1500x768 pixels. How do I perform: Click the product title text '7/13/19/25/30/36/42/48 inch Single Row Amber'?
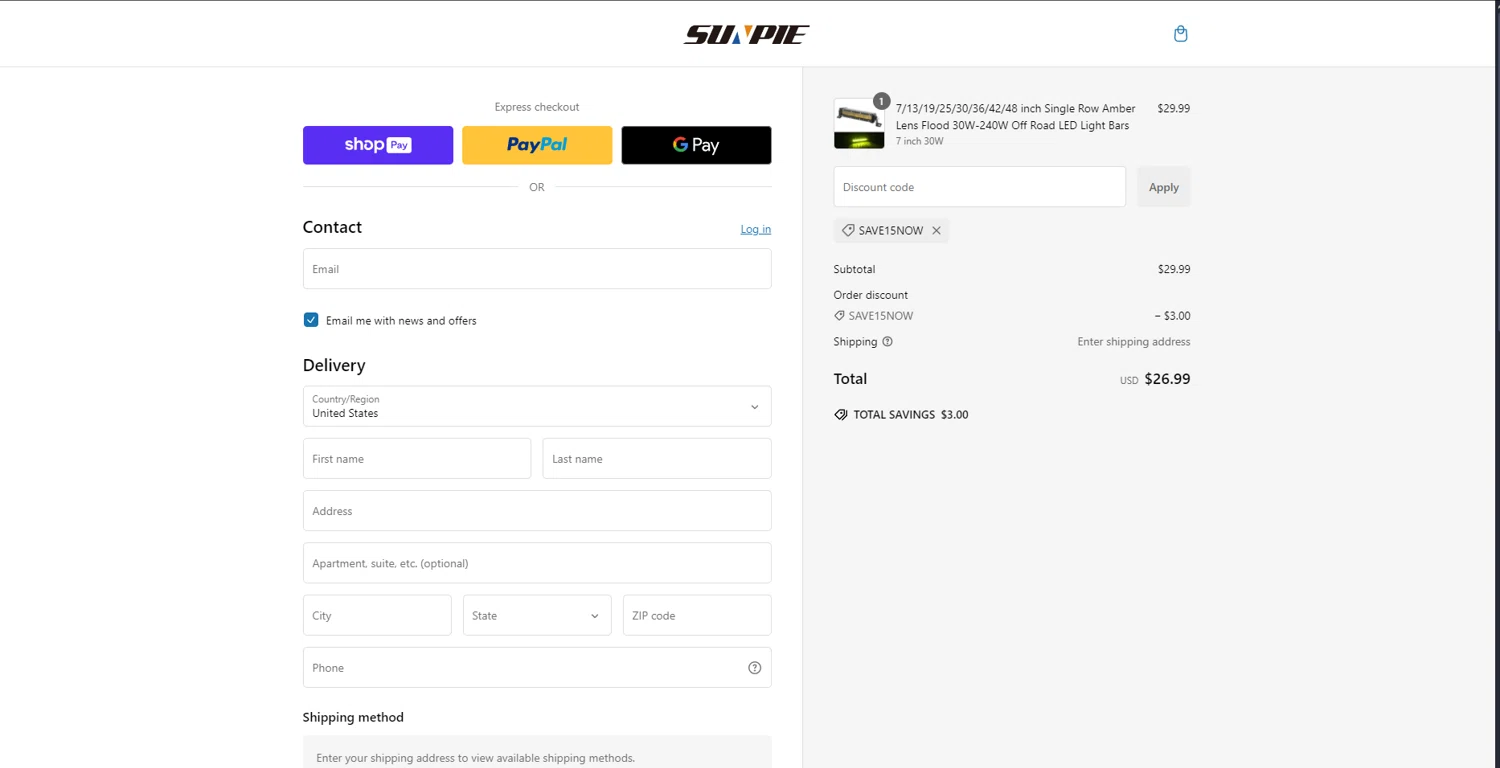[x=1015, y=109]
